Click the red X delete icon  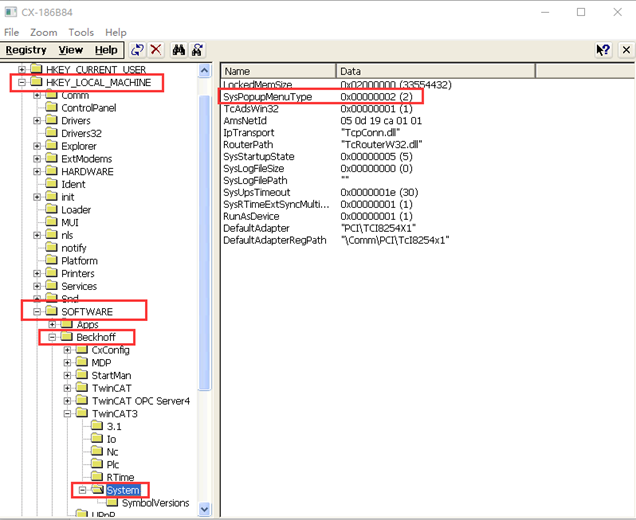[x=156, y=50]
